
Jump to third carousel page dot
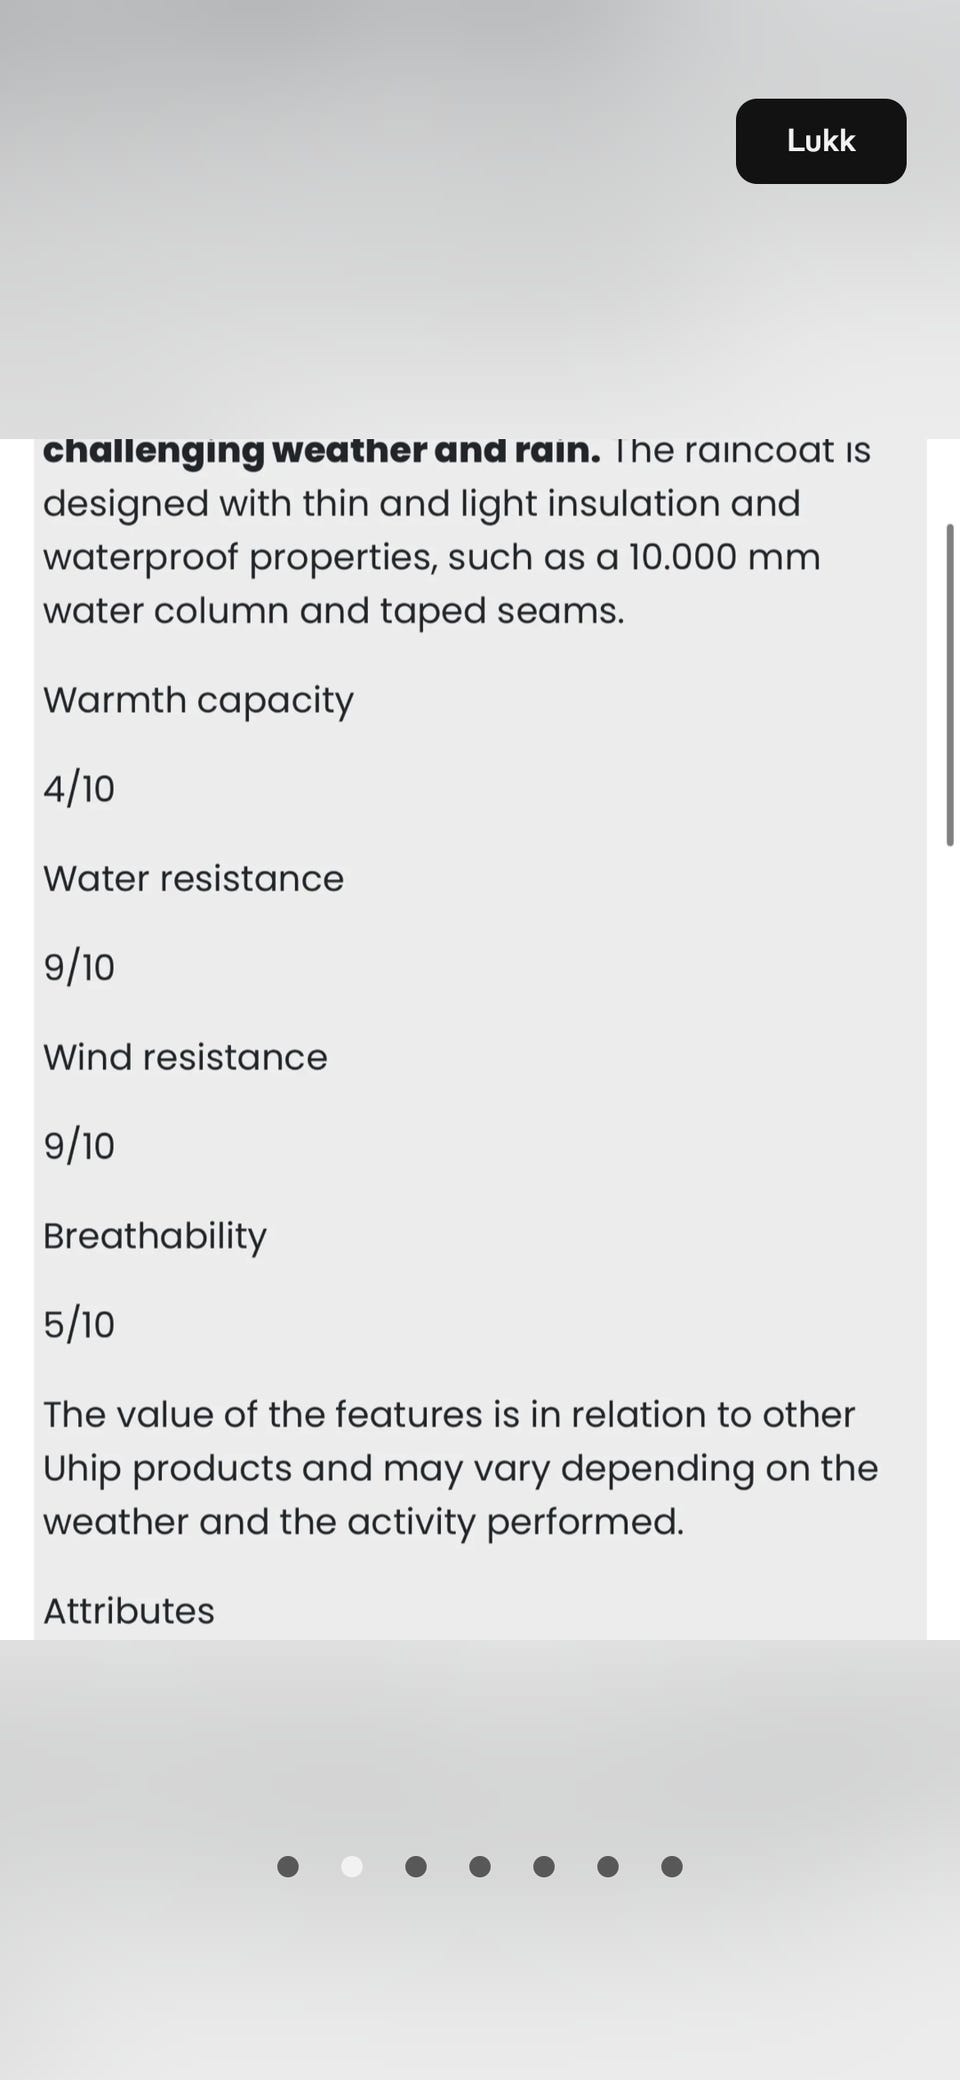[416, 1866]
